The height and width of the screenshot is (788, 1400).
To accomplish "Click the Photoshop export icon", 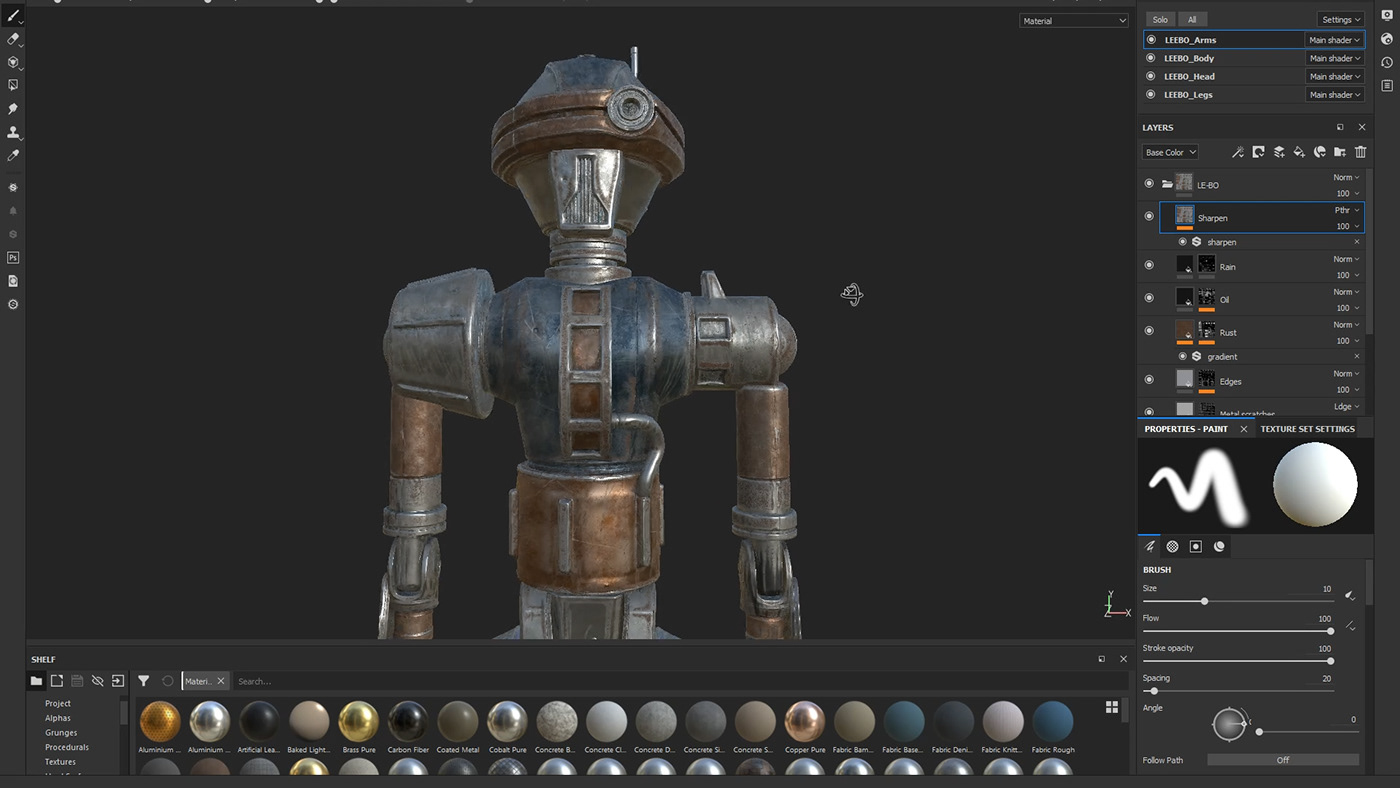I will (13, 257).
